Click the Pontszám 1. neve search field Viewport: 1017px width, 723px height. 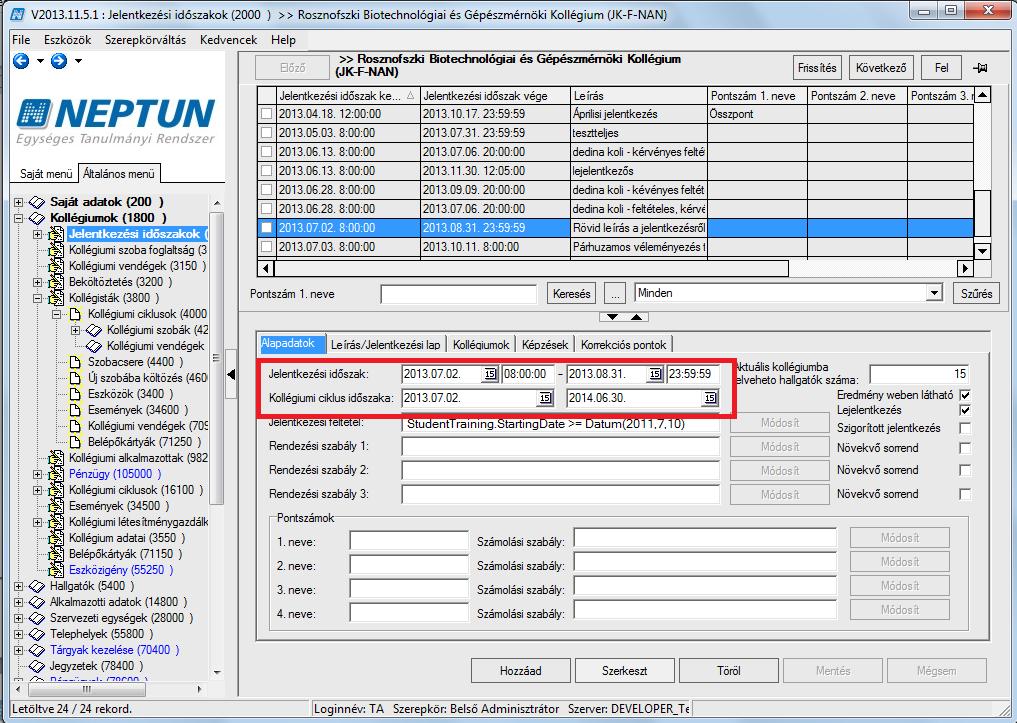click(459, 294)
